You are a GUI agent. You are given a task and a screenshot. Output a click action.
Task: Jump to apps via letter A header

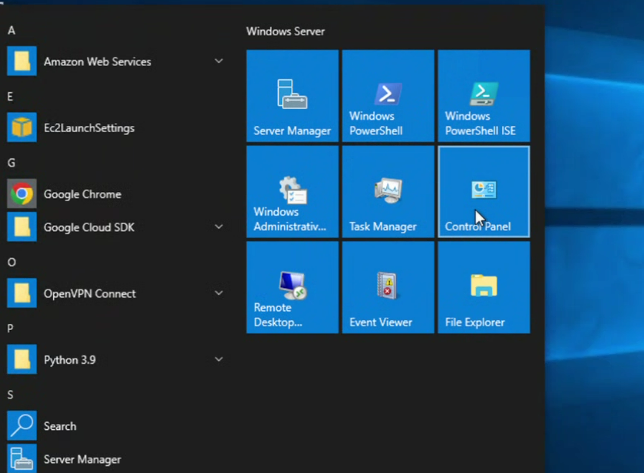pyautogui.click(x=12, y=30)
